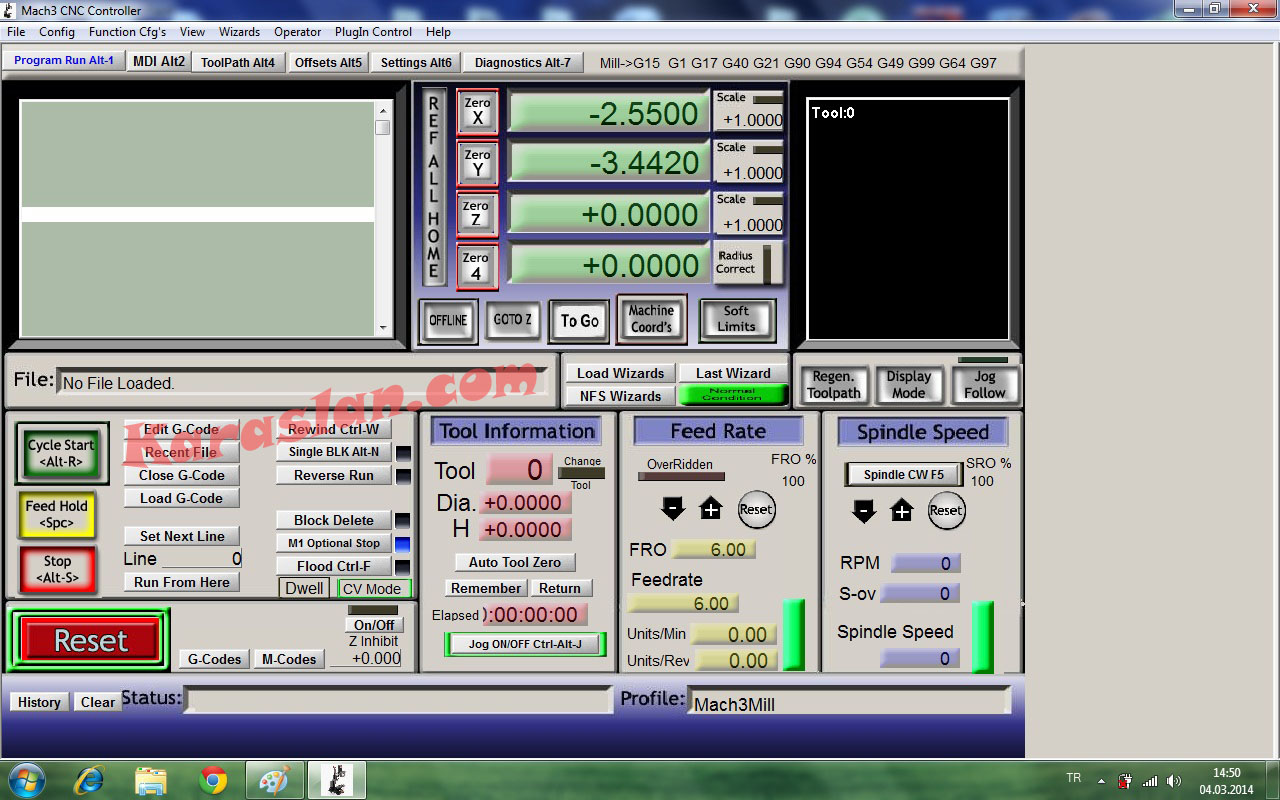Toggle Z Inhibit On/Off button
The width and height of the screenshot is (1280, 800).
374,625
